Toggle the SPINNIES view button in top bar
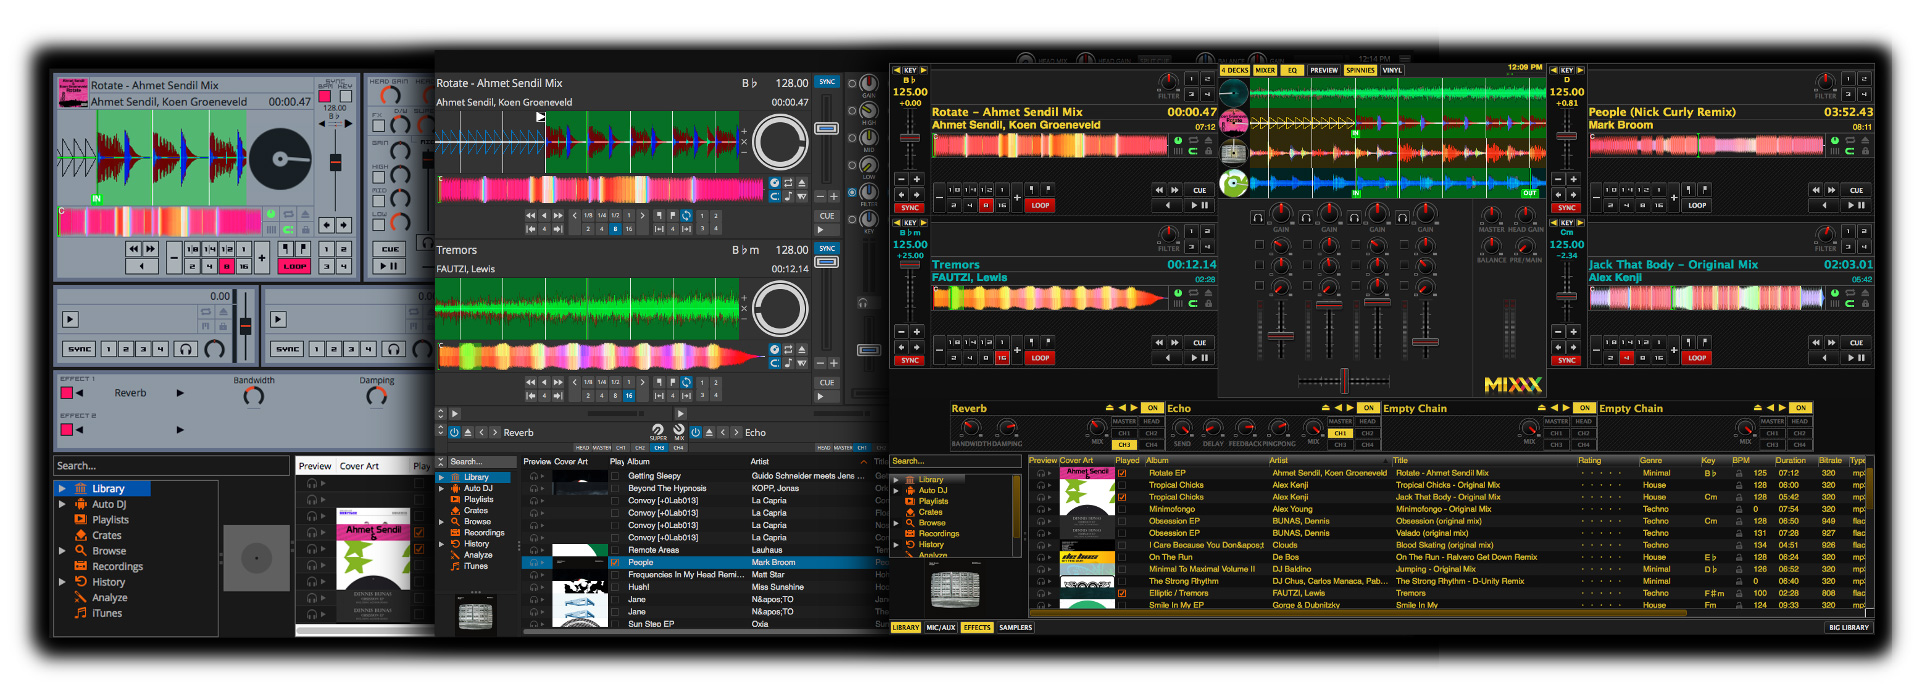The width and height of the screenshot is (1920, 692). tap(1360, 71)
